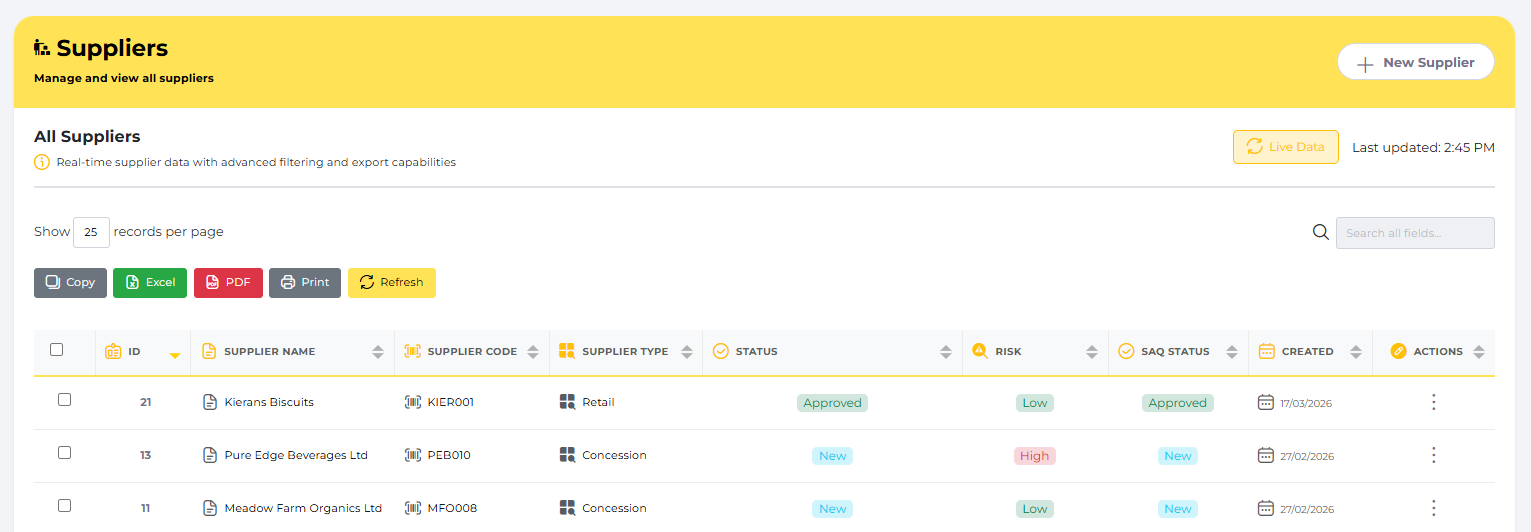1531x532 pixels.
Task: Click the High risk badge
Action: pyautogui.click(x=1035, y=456)
